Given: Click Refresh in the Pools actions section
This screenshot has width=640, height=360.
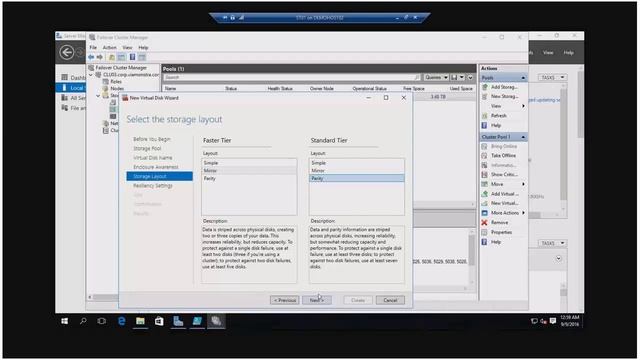Looking at the screenshot, I should coord(498,116).
